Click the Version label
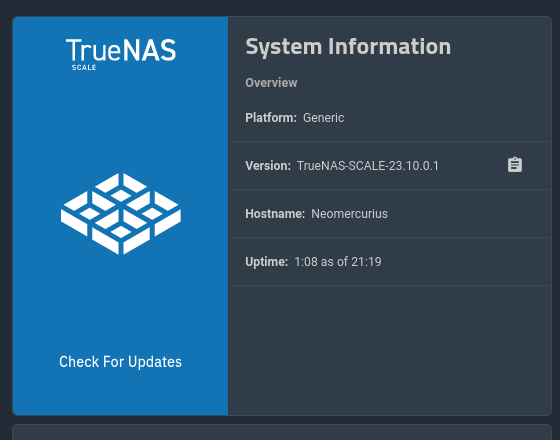Image resolution: width=560 pixels, height=440 pixels. [268, 166]
